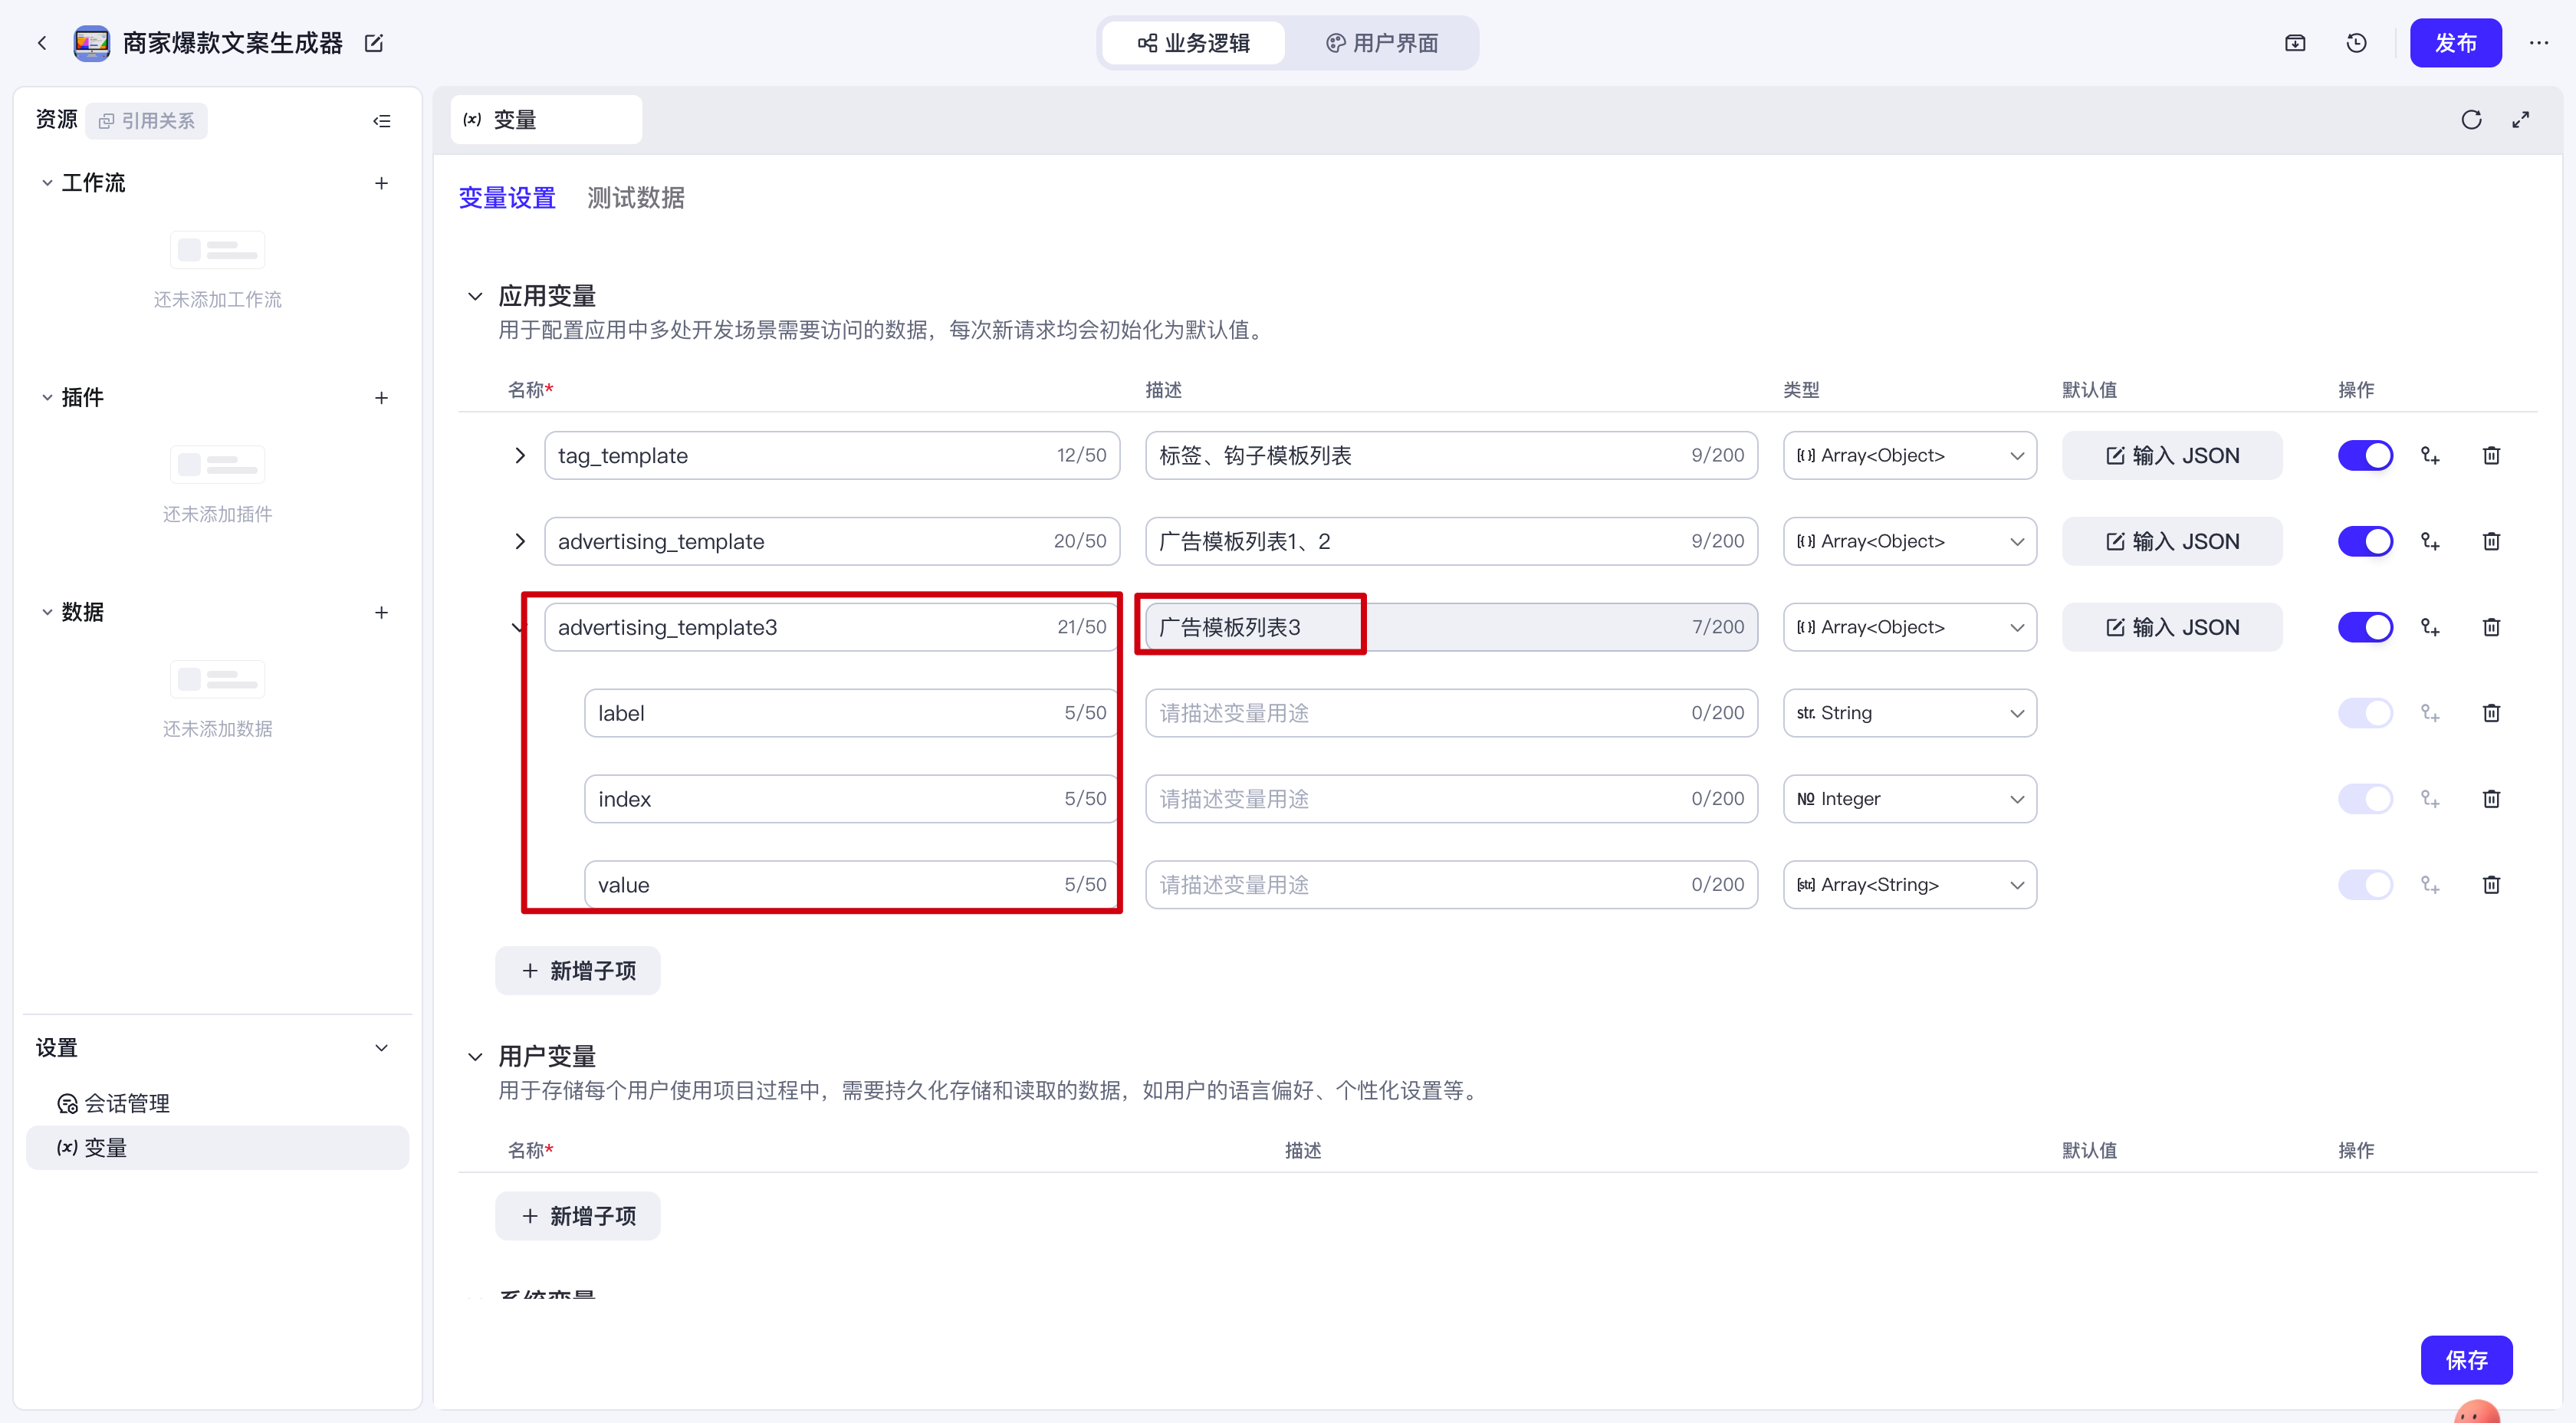The width and height of the screenshot is (2576, 1423).
Task: Add a new workflow with plus icon
Action: (381, 183)
